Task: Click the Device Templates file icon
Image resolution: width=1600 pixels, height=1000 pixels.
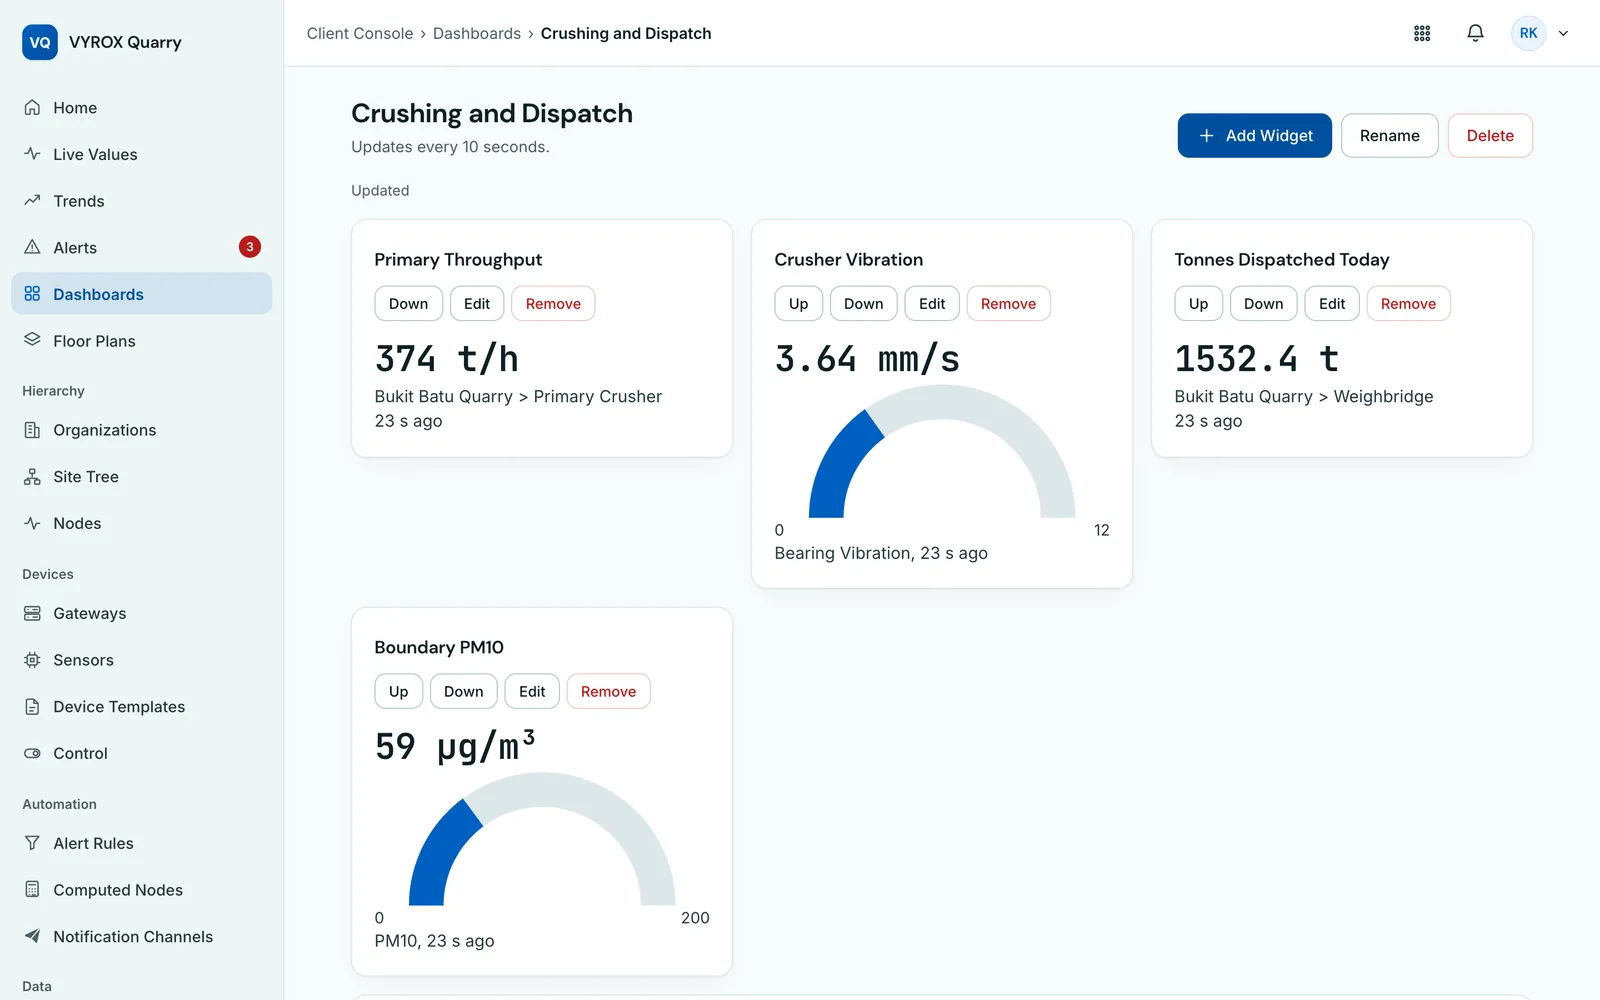Action: 32,707
